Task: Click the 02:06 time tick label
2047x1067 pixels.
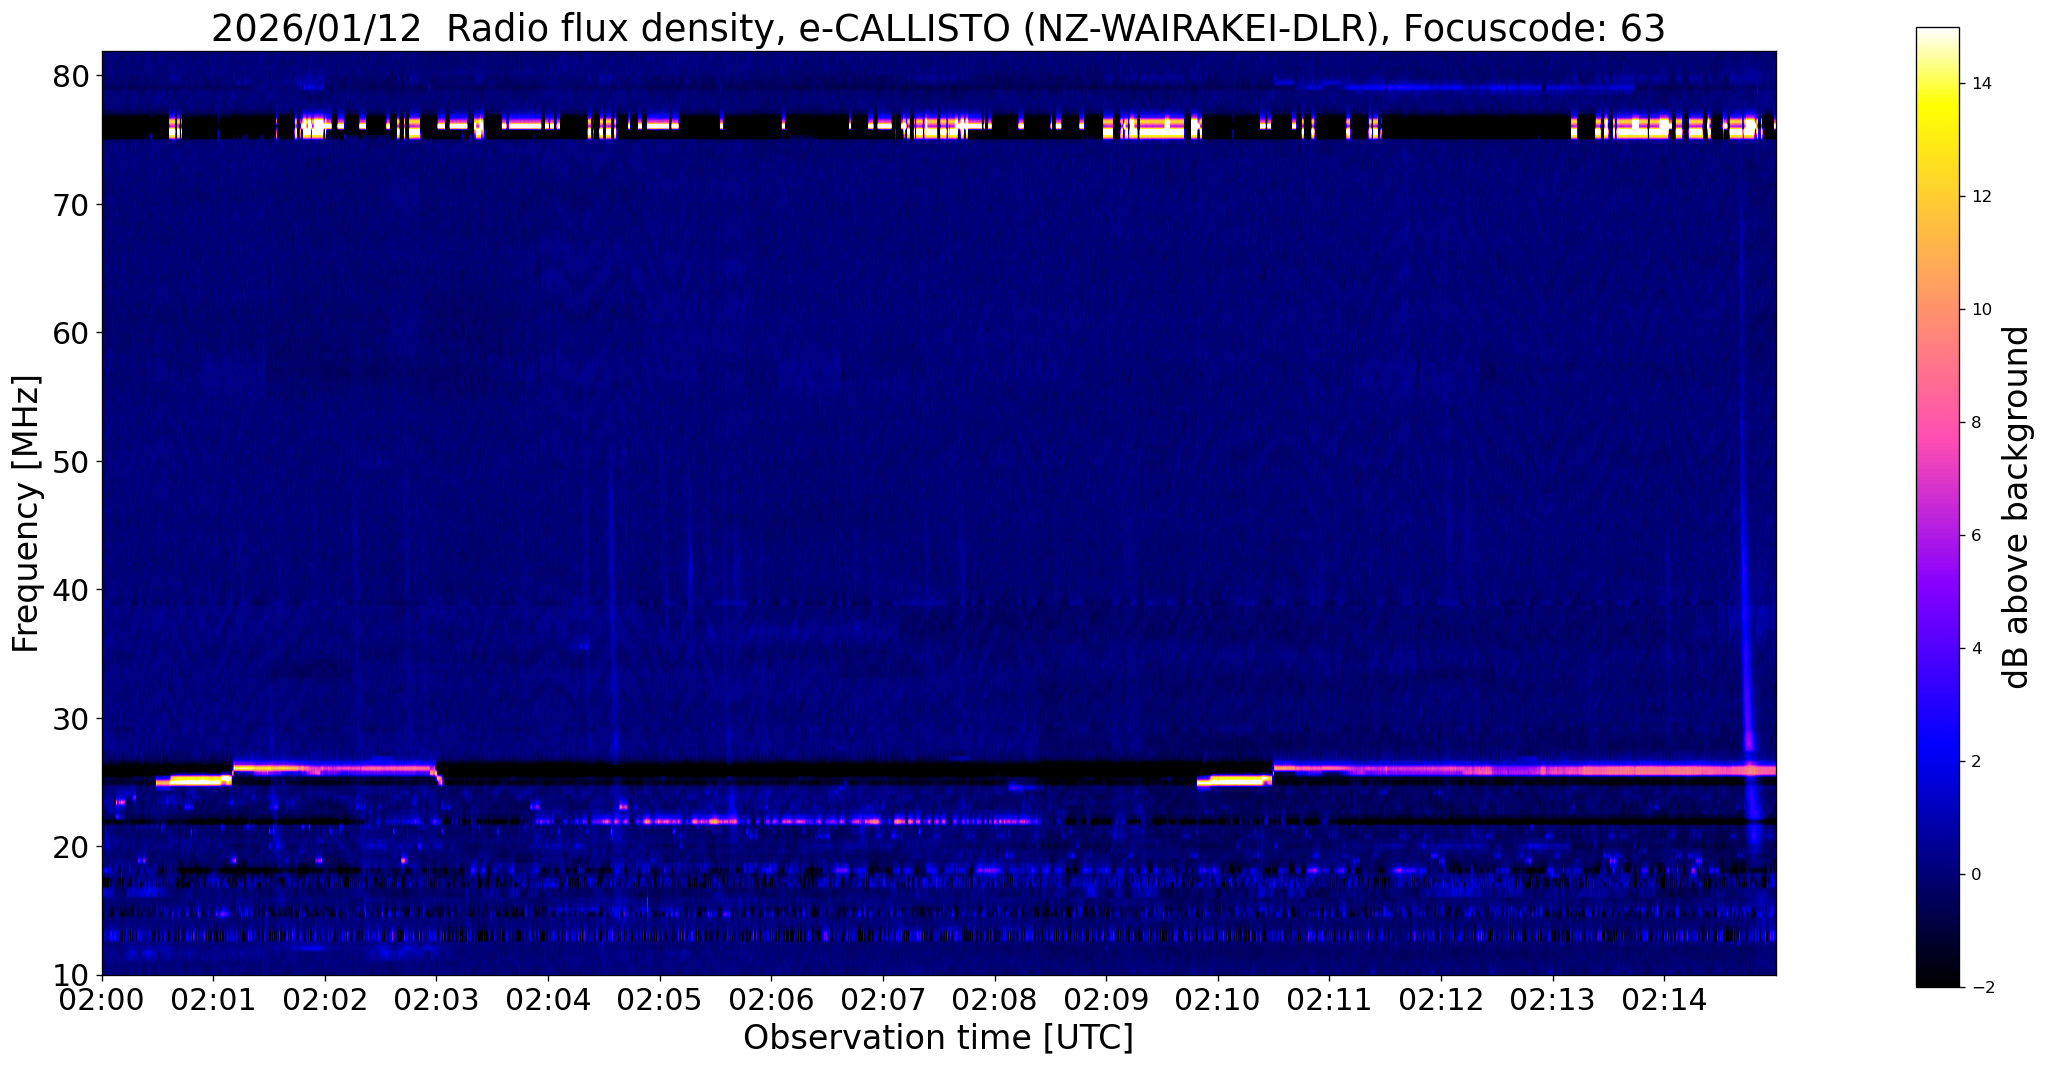Action: click(x=771, y=999)
